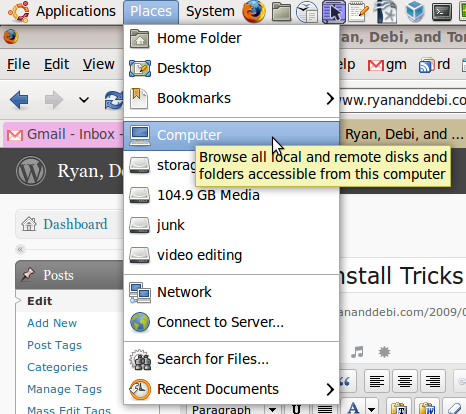Click the Posts section header
The image size is (466, 414).
tap(70, 275)
